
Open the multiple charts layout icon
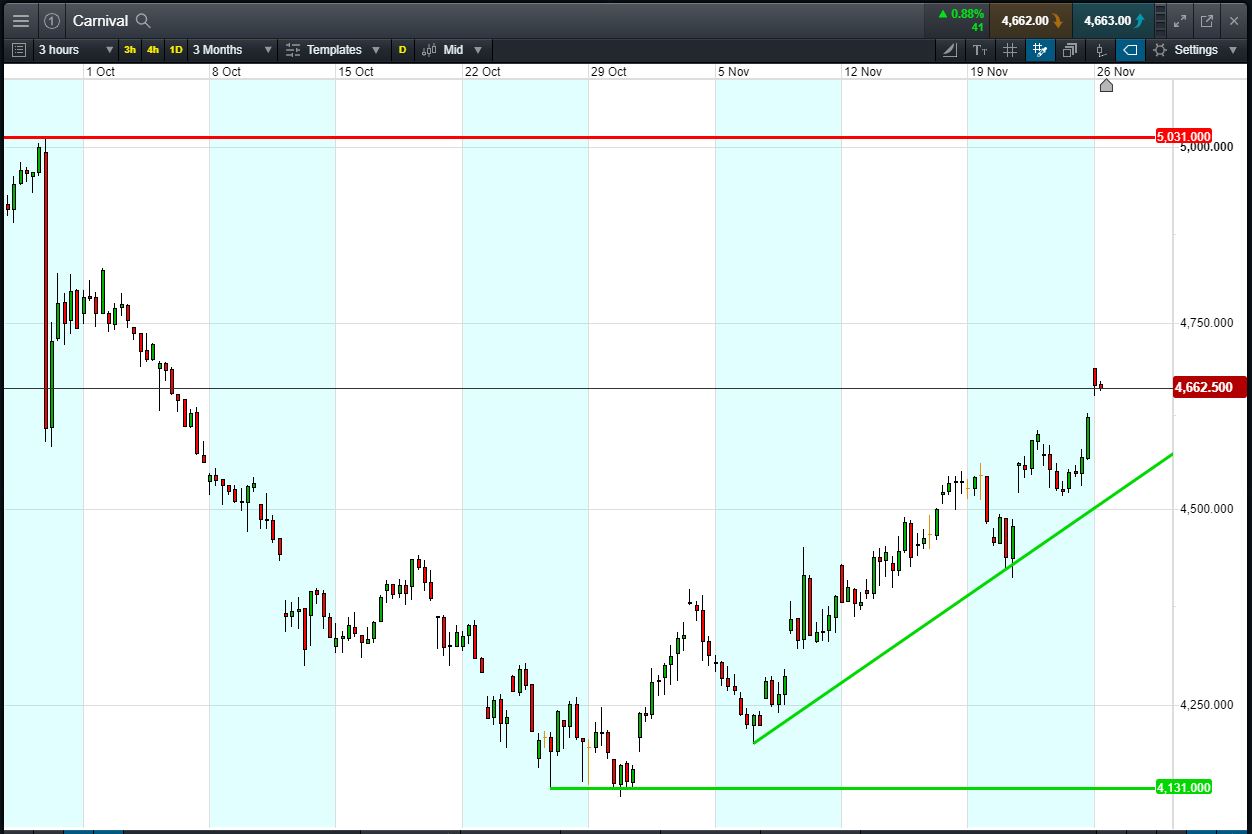(x=1070, y=50)
